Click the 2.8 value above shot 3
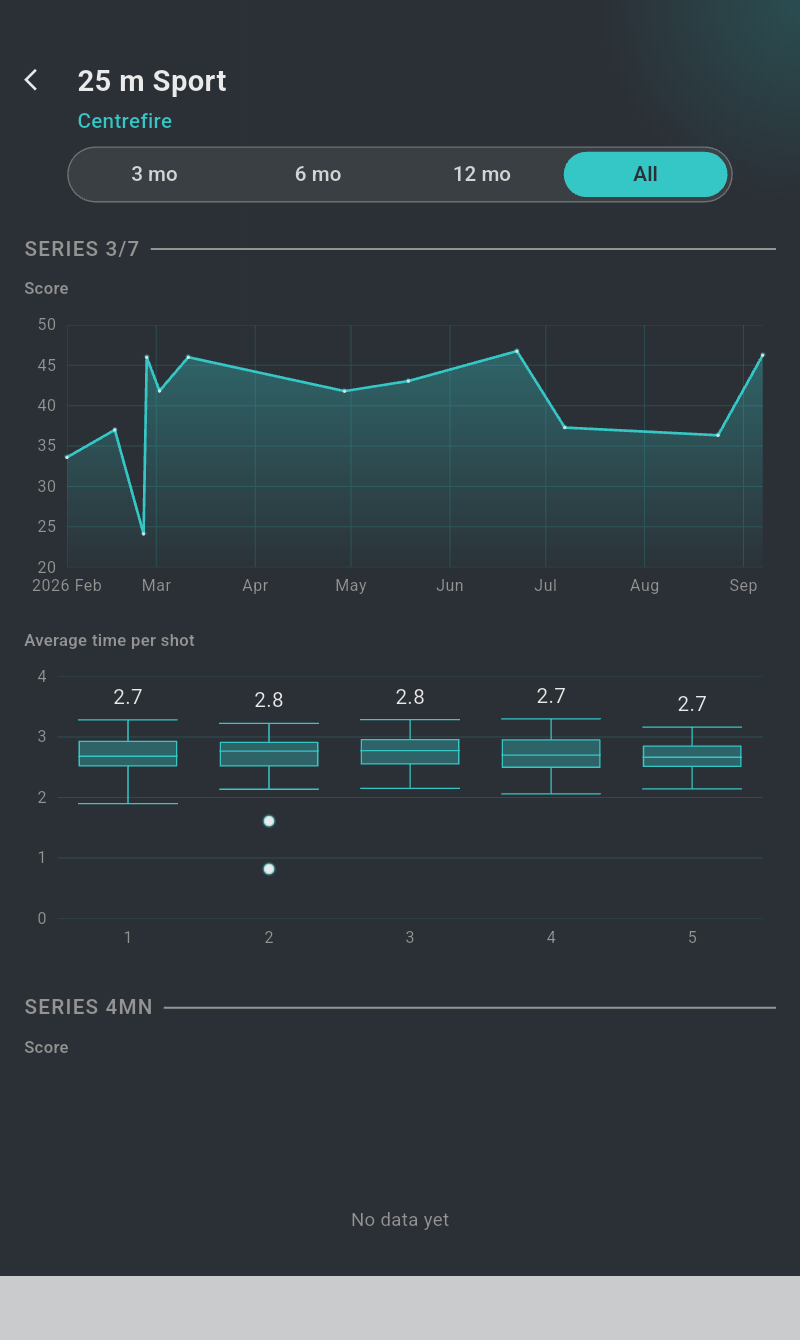The width and height of the screenshot is (800, 1340). pos(410,697)
